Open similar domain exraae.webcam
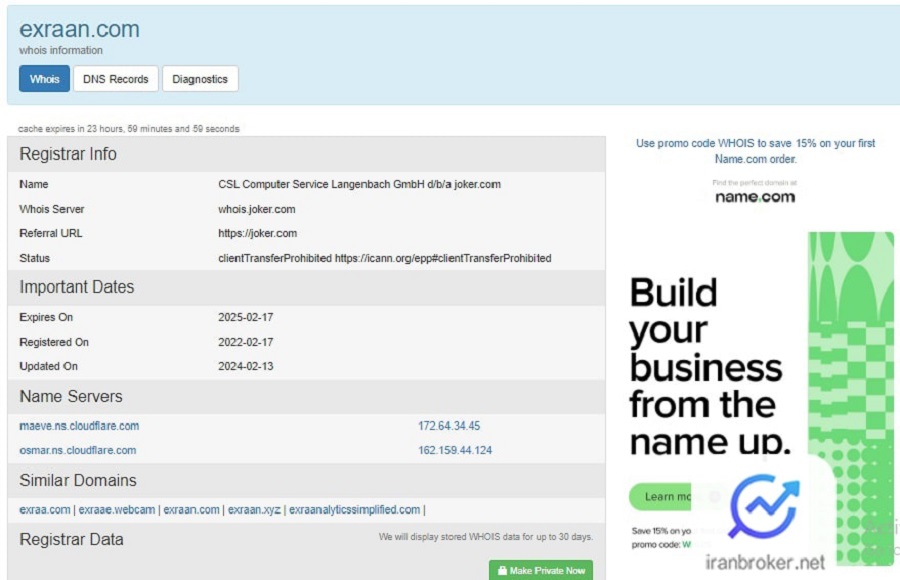Viewport: 900px width, 580px height. 117,510
